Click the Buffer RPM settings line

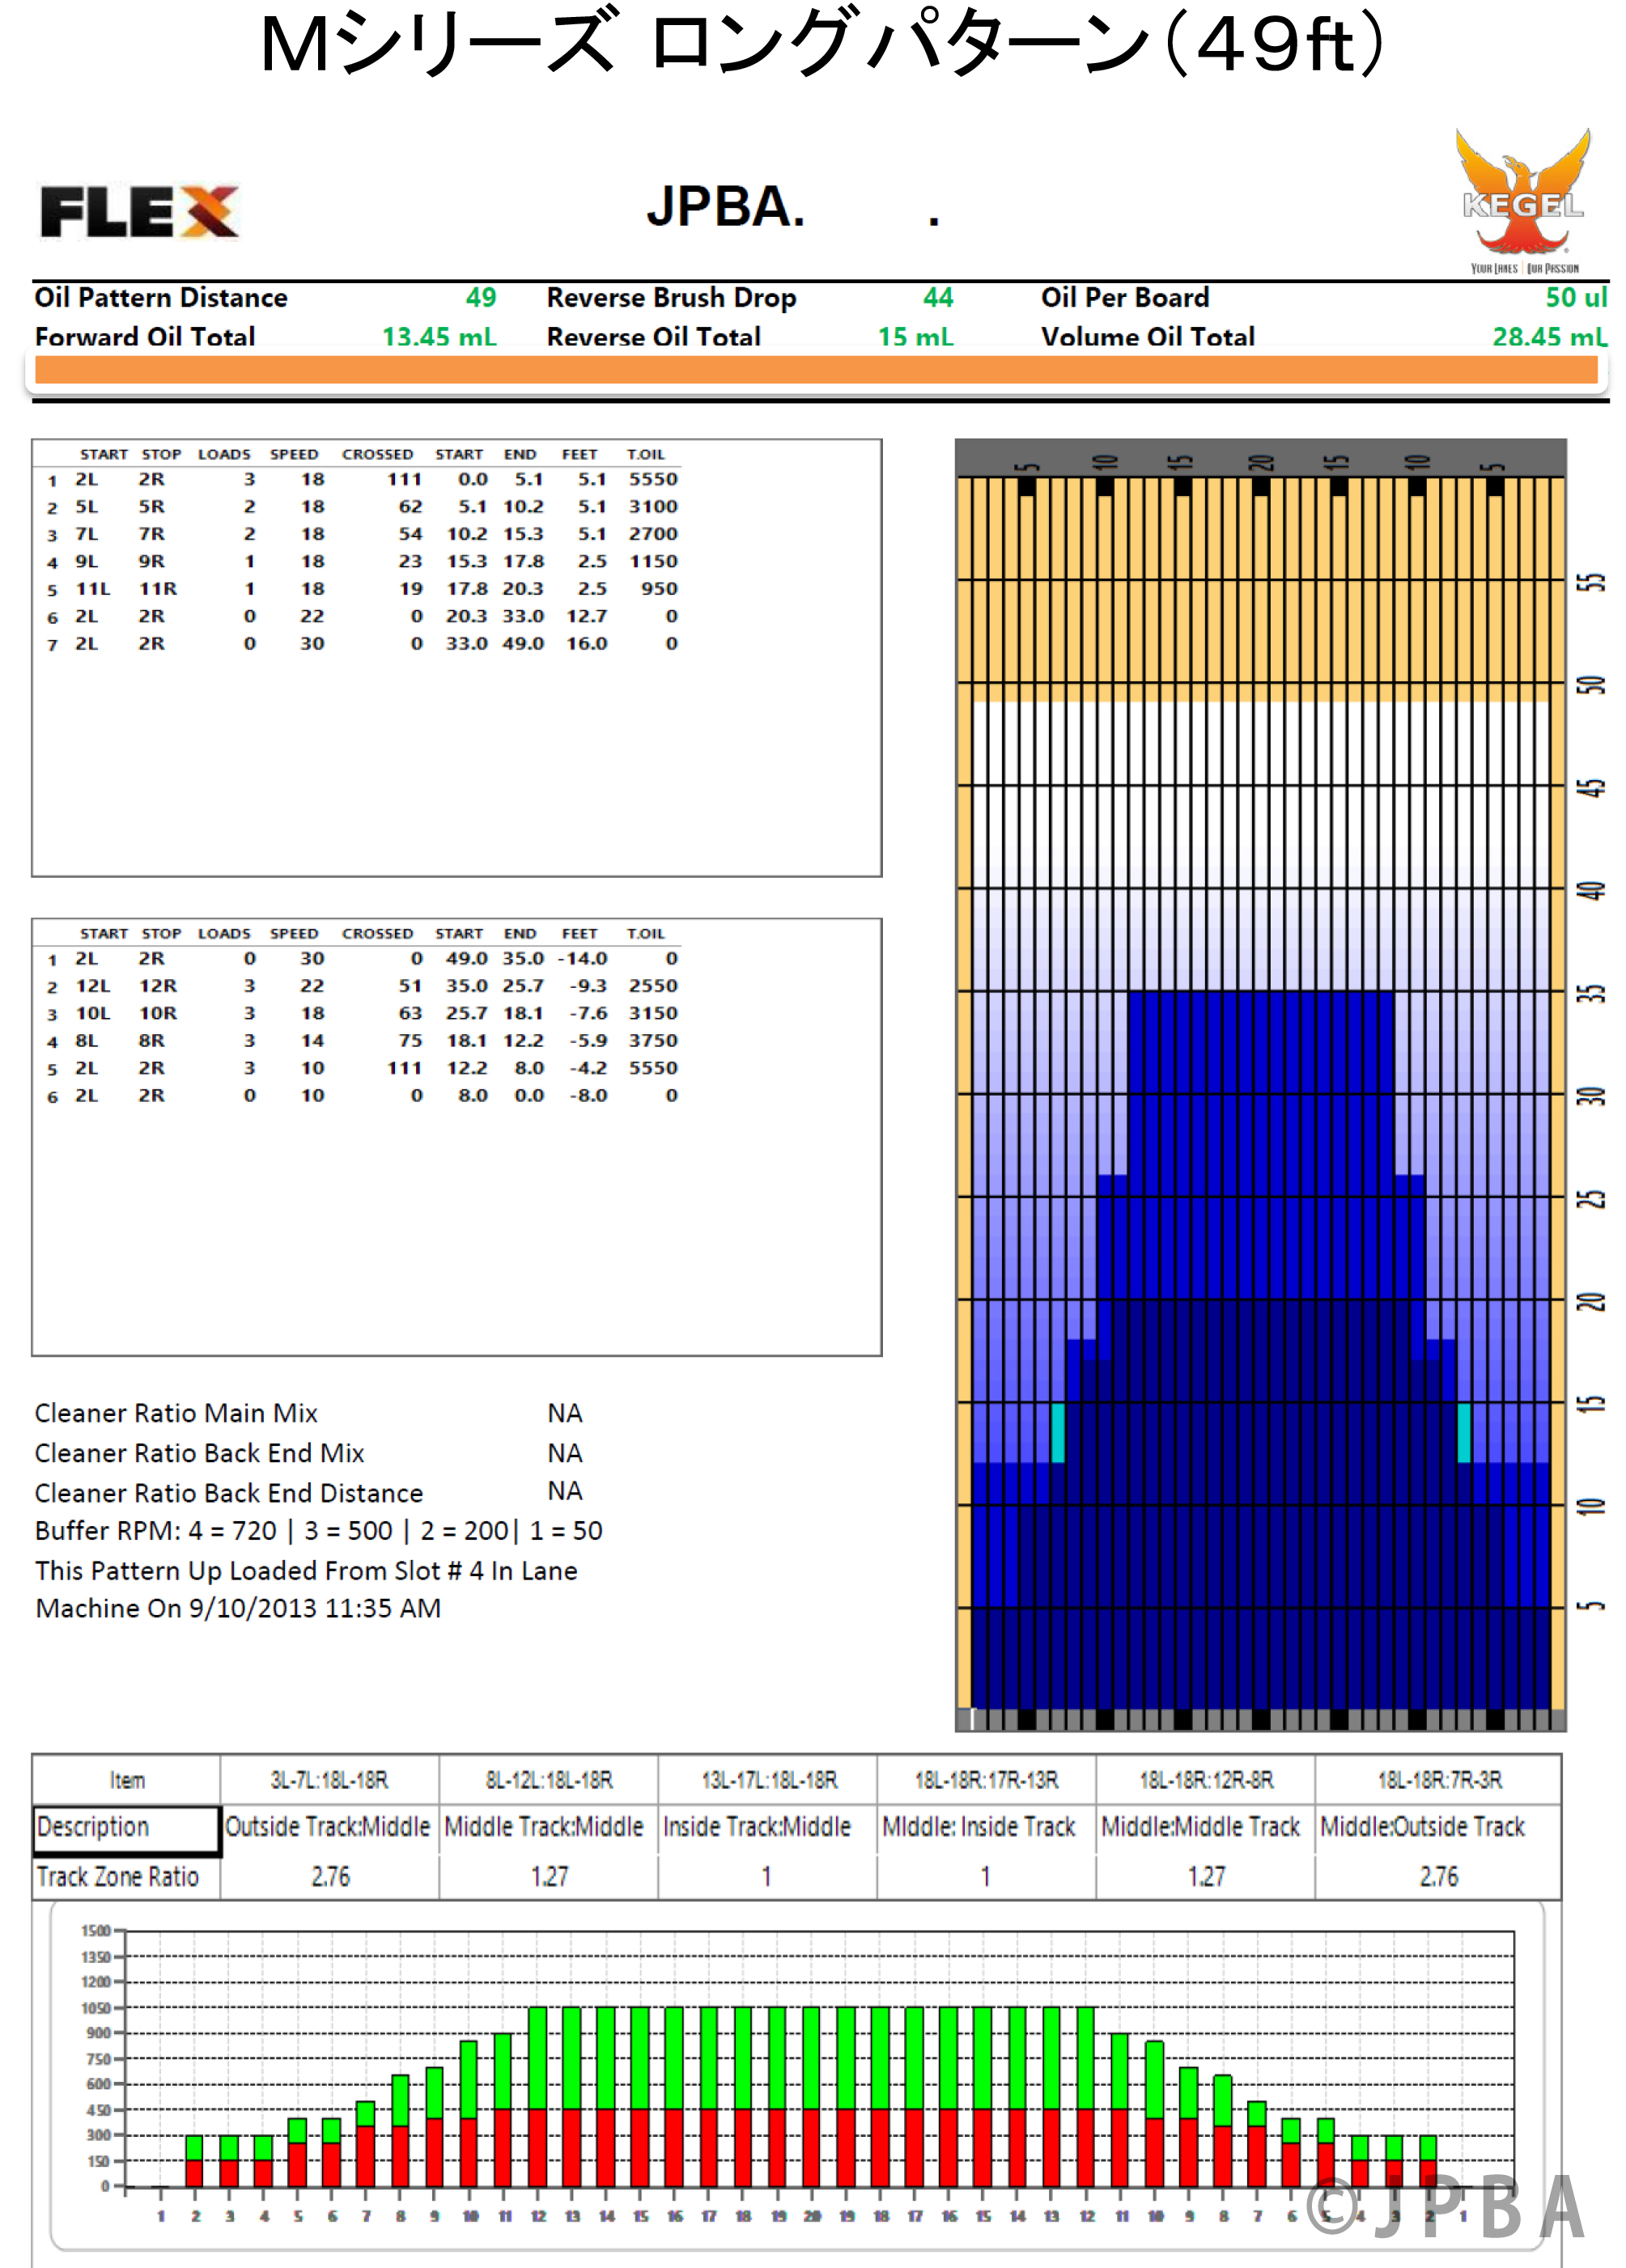click(x=318, y=1531)
